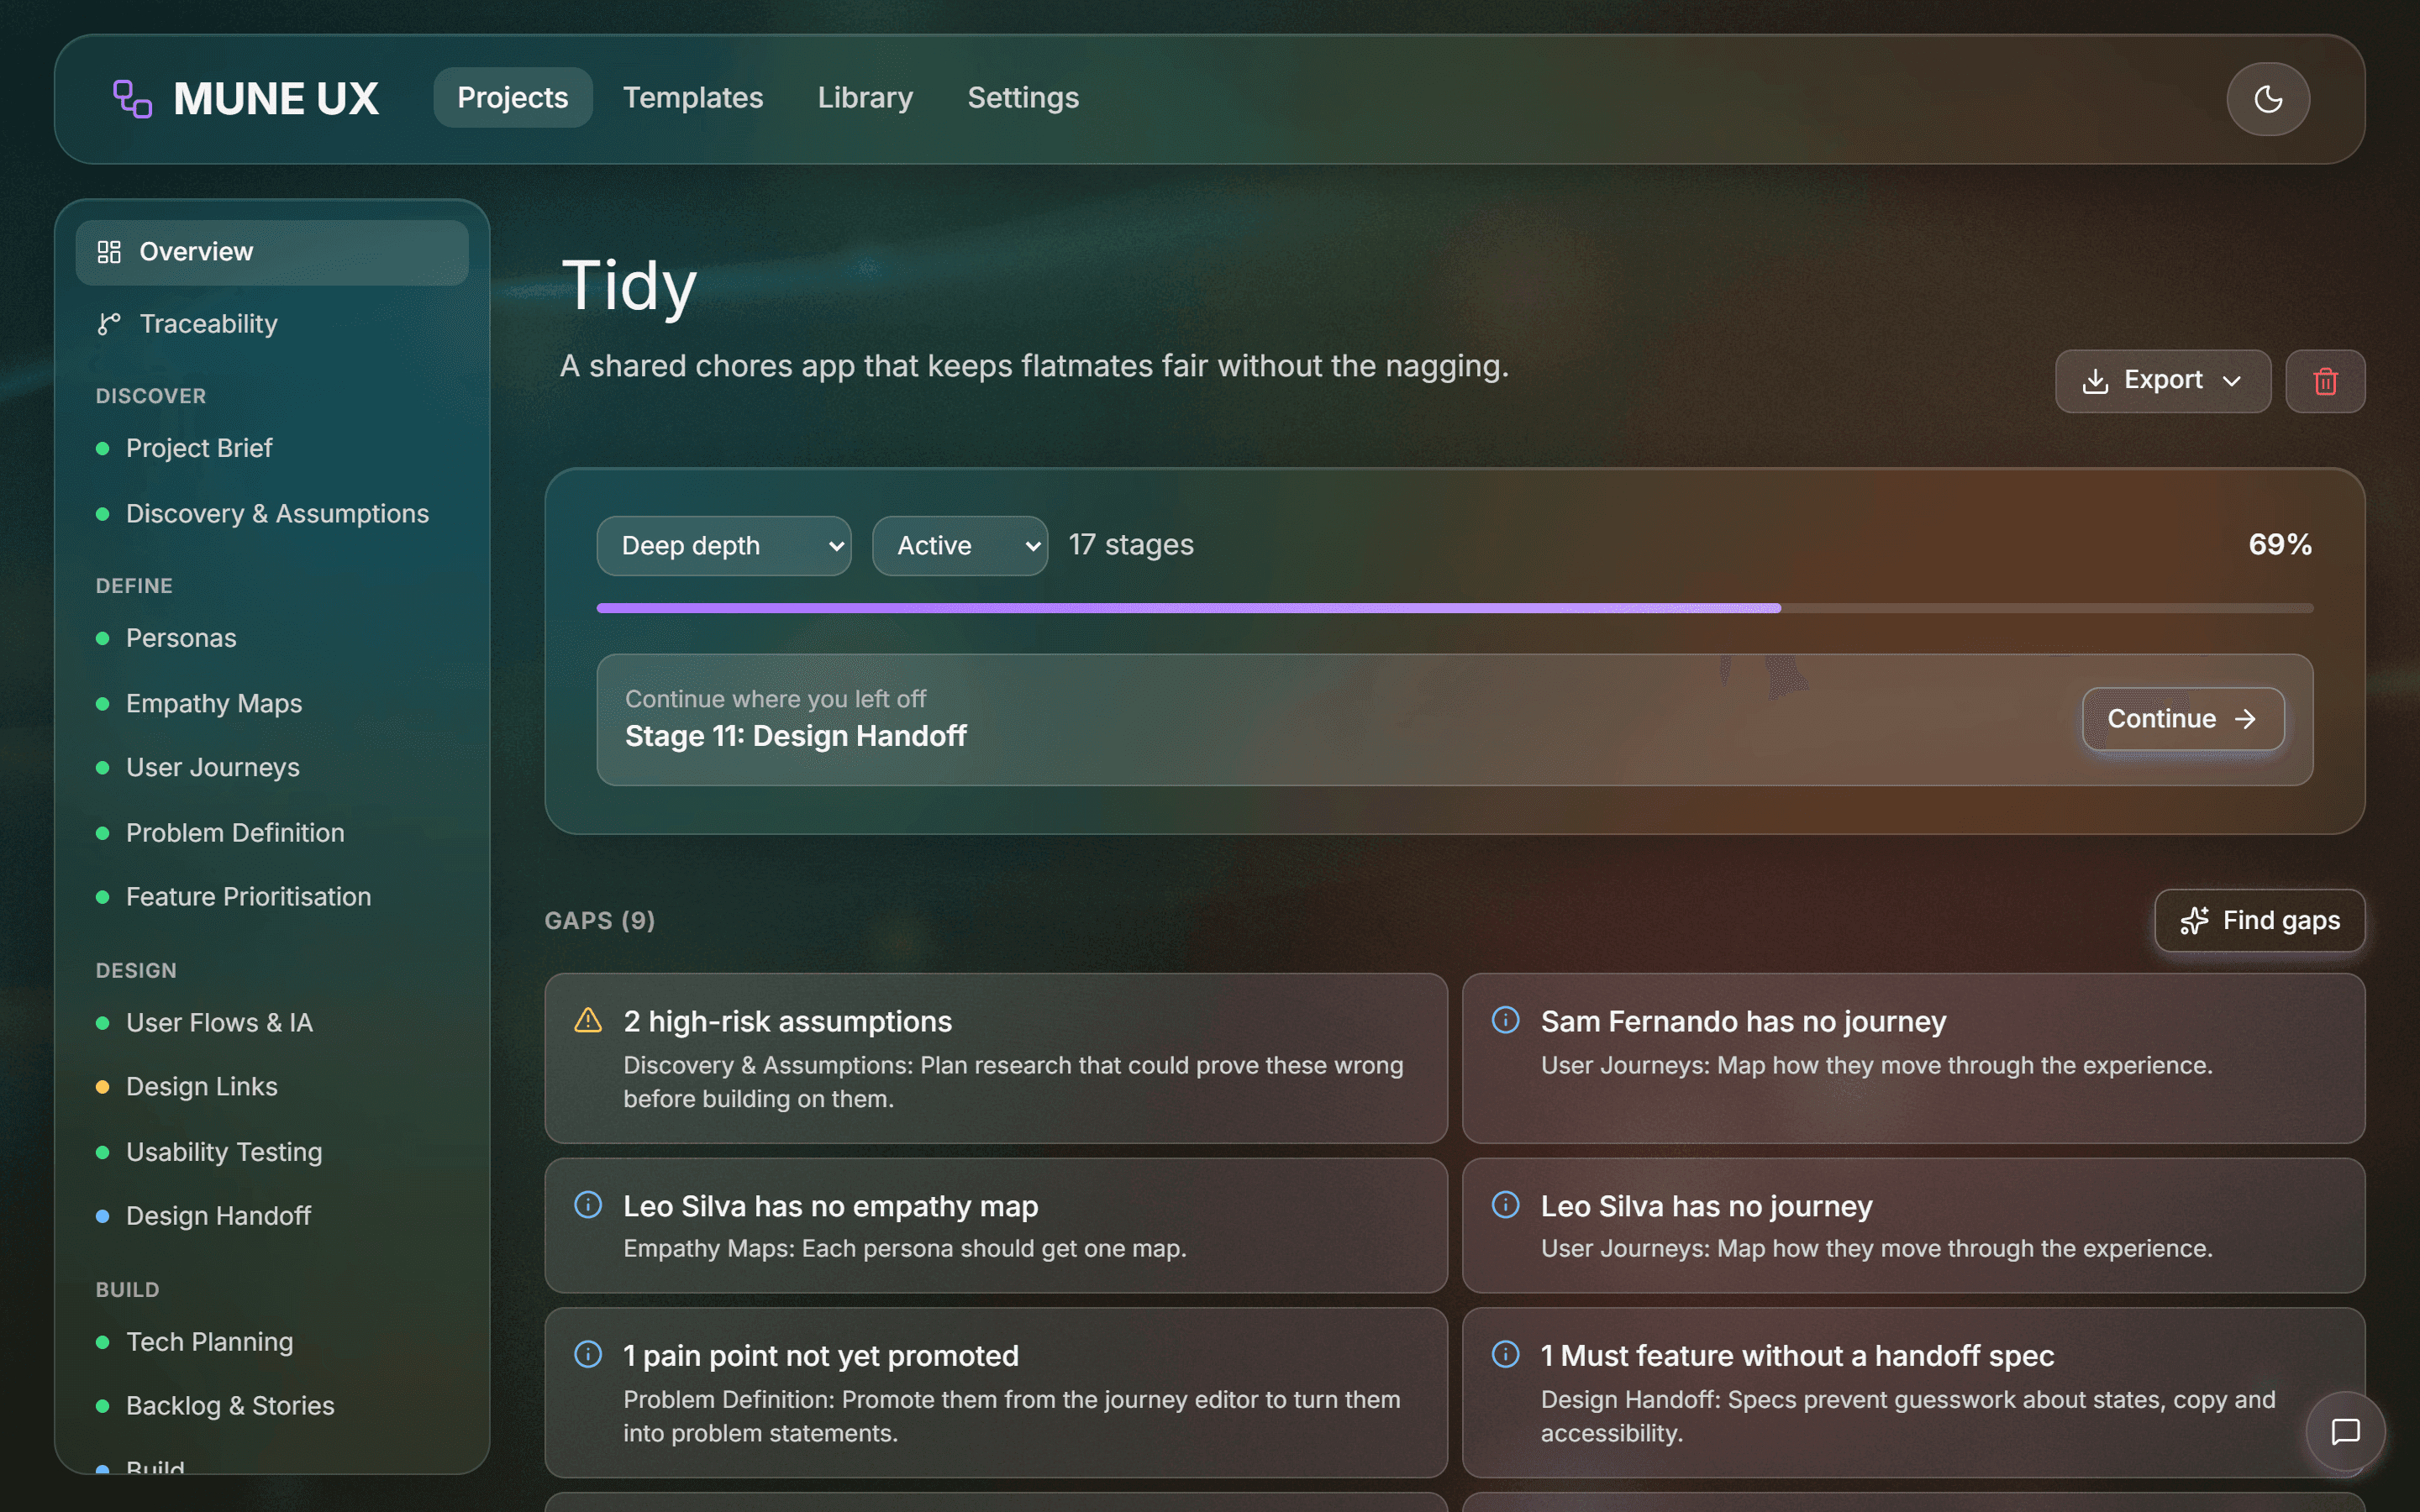The image size is (2420, 1512).
Task: Open User Flows & IA stage
Action: click(272, 1023)
